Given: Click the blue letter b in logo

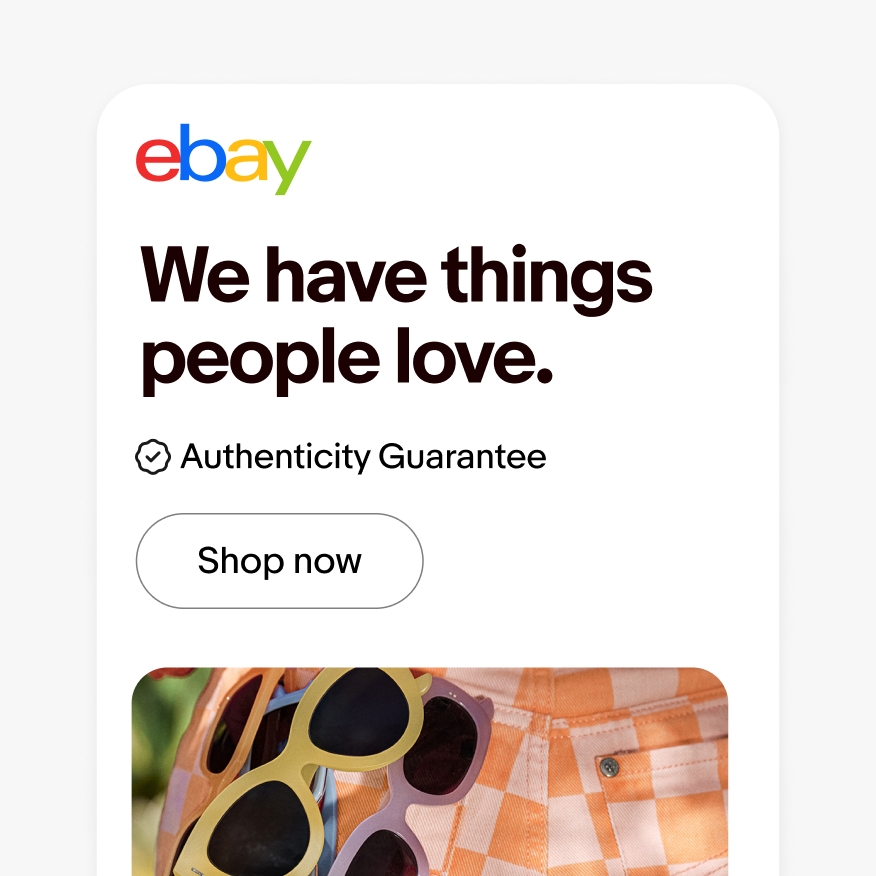Looking at the screenshot, I should click(201, 153).
